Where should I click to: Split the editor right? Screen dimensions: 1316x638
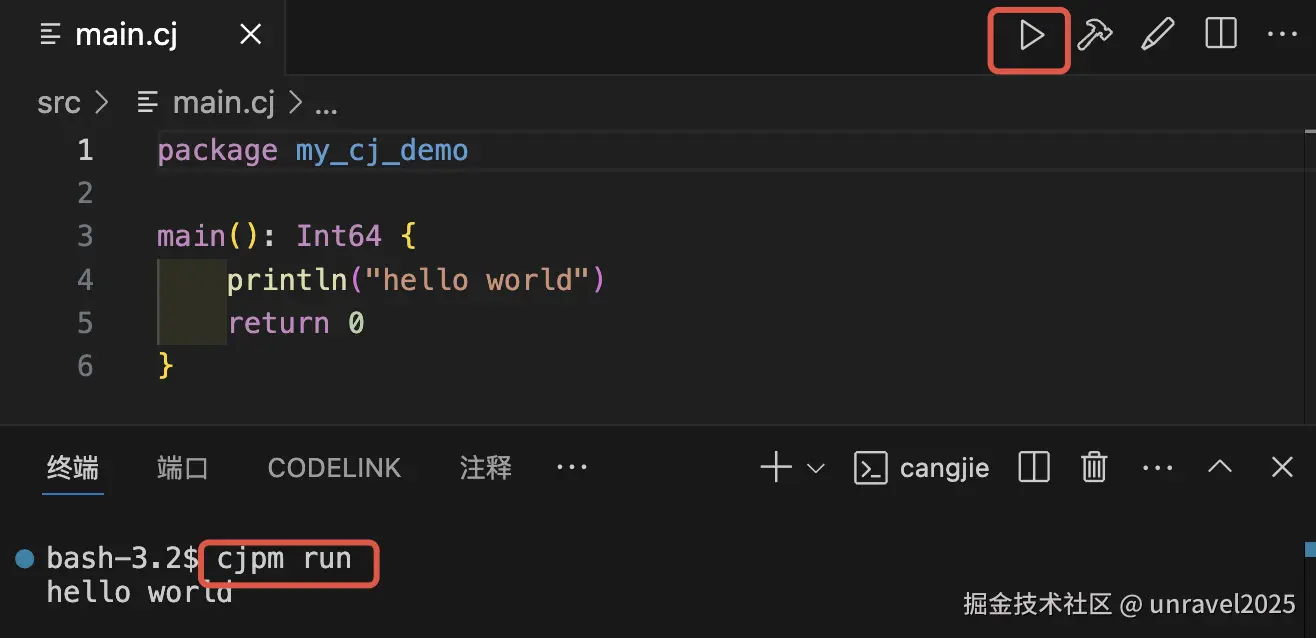pyautogui.click(x=1221, y=36)
